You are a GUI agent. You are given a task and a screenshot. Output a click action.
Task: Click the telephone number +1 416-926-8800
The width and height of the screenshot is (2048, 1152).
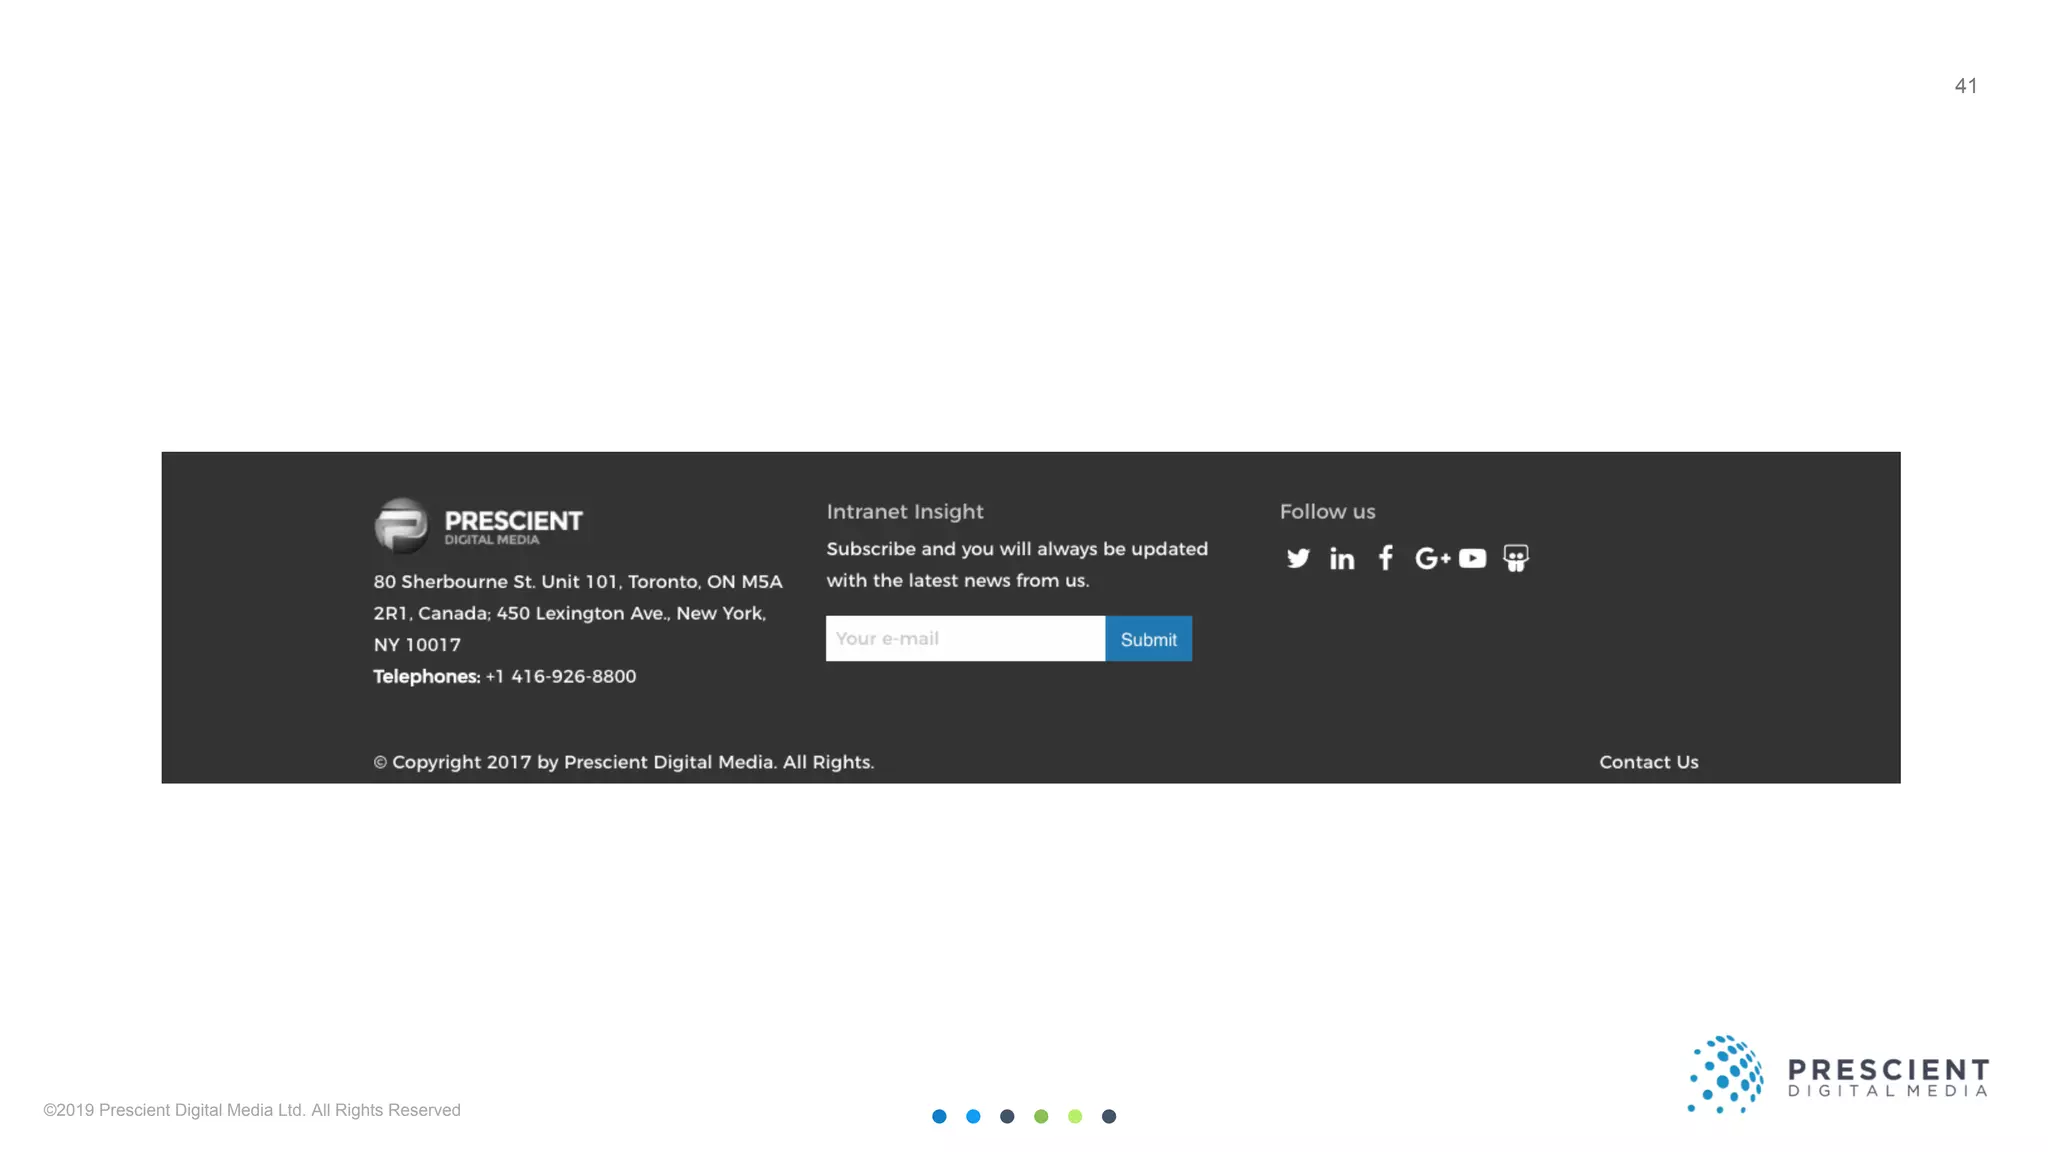pyautogui.click(x=561, y=677)
